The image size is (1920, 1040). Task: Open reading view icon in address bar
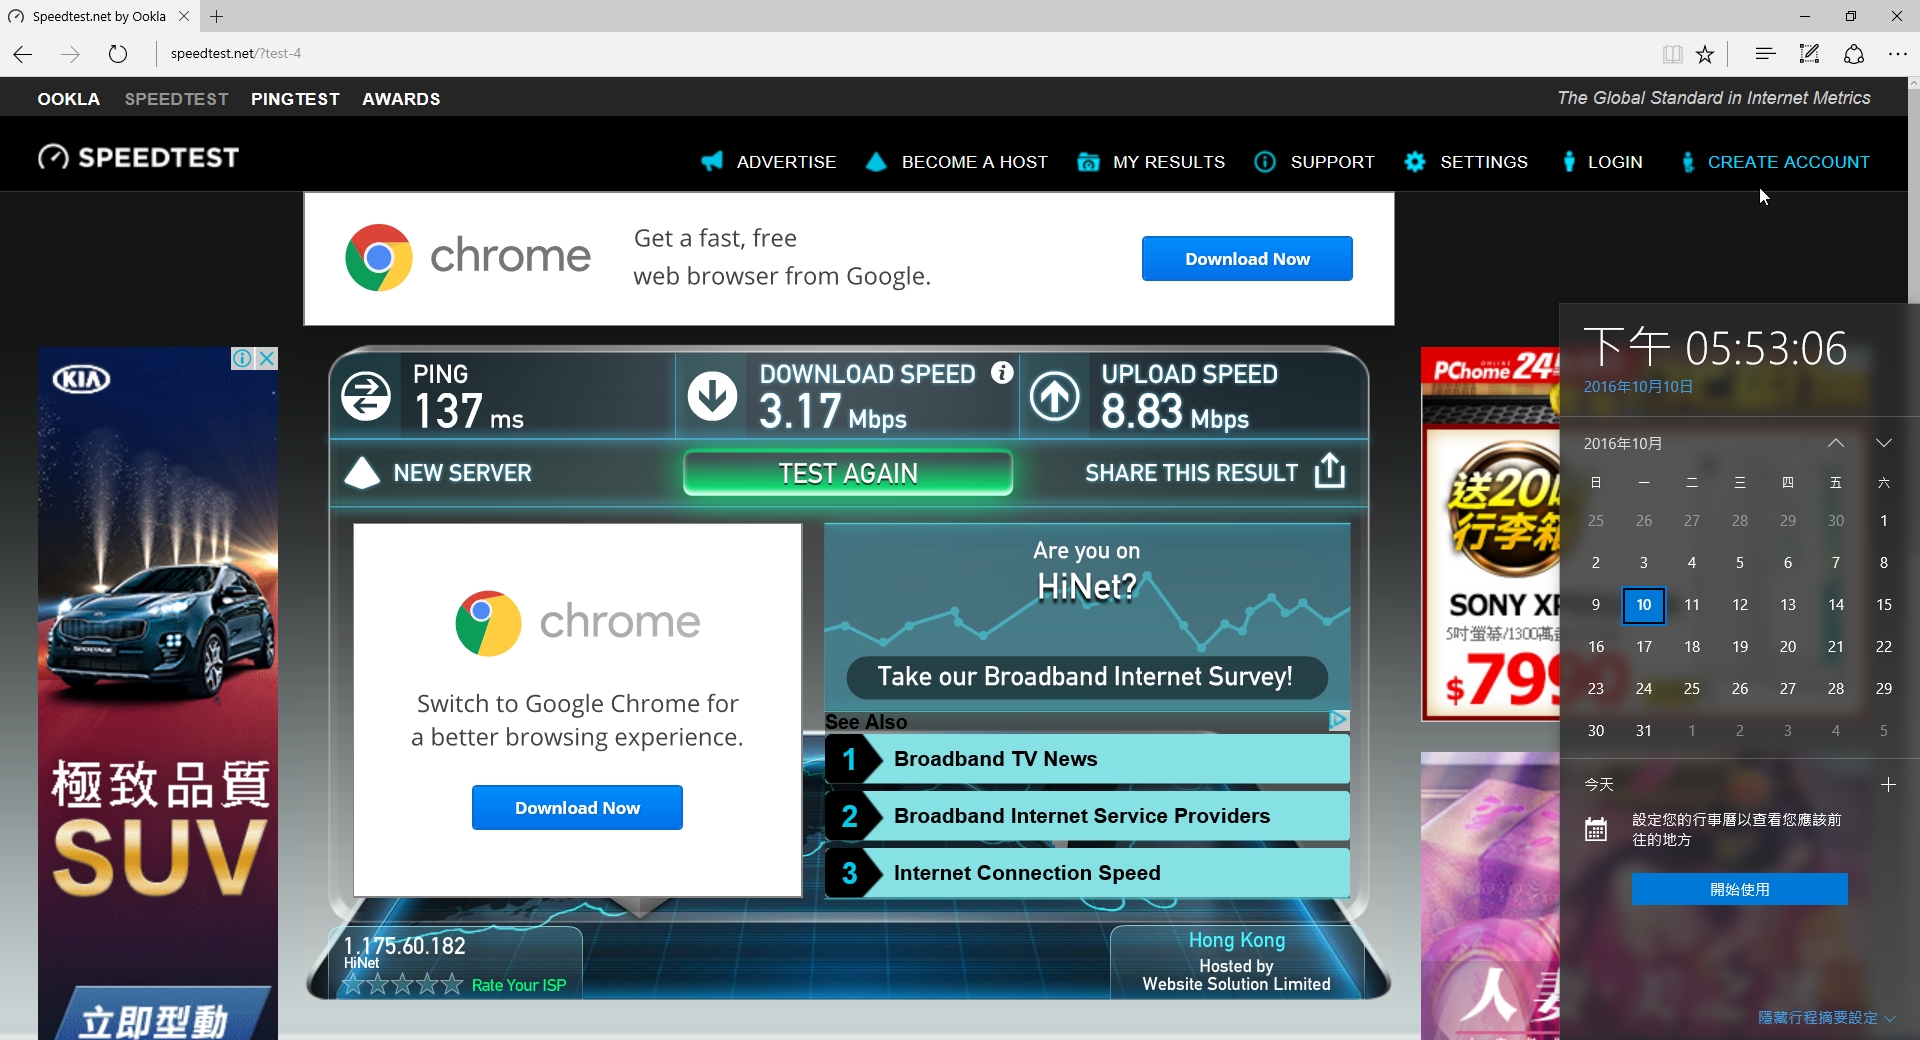[x=1672, y=54]
